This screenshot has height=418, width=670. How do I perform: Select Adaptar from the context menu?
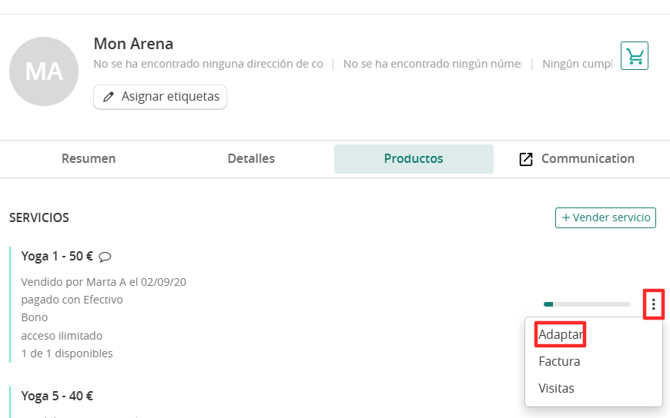tap(560, 334)
